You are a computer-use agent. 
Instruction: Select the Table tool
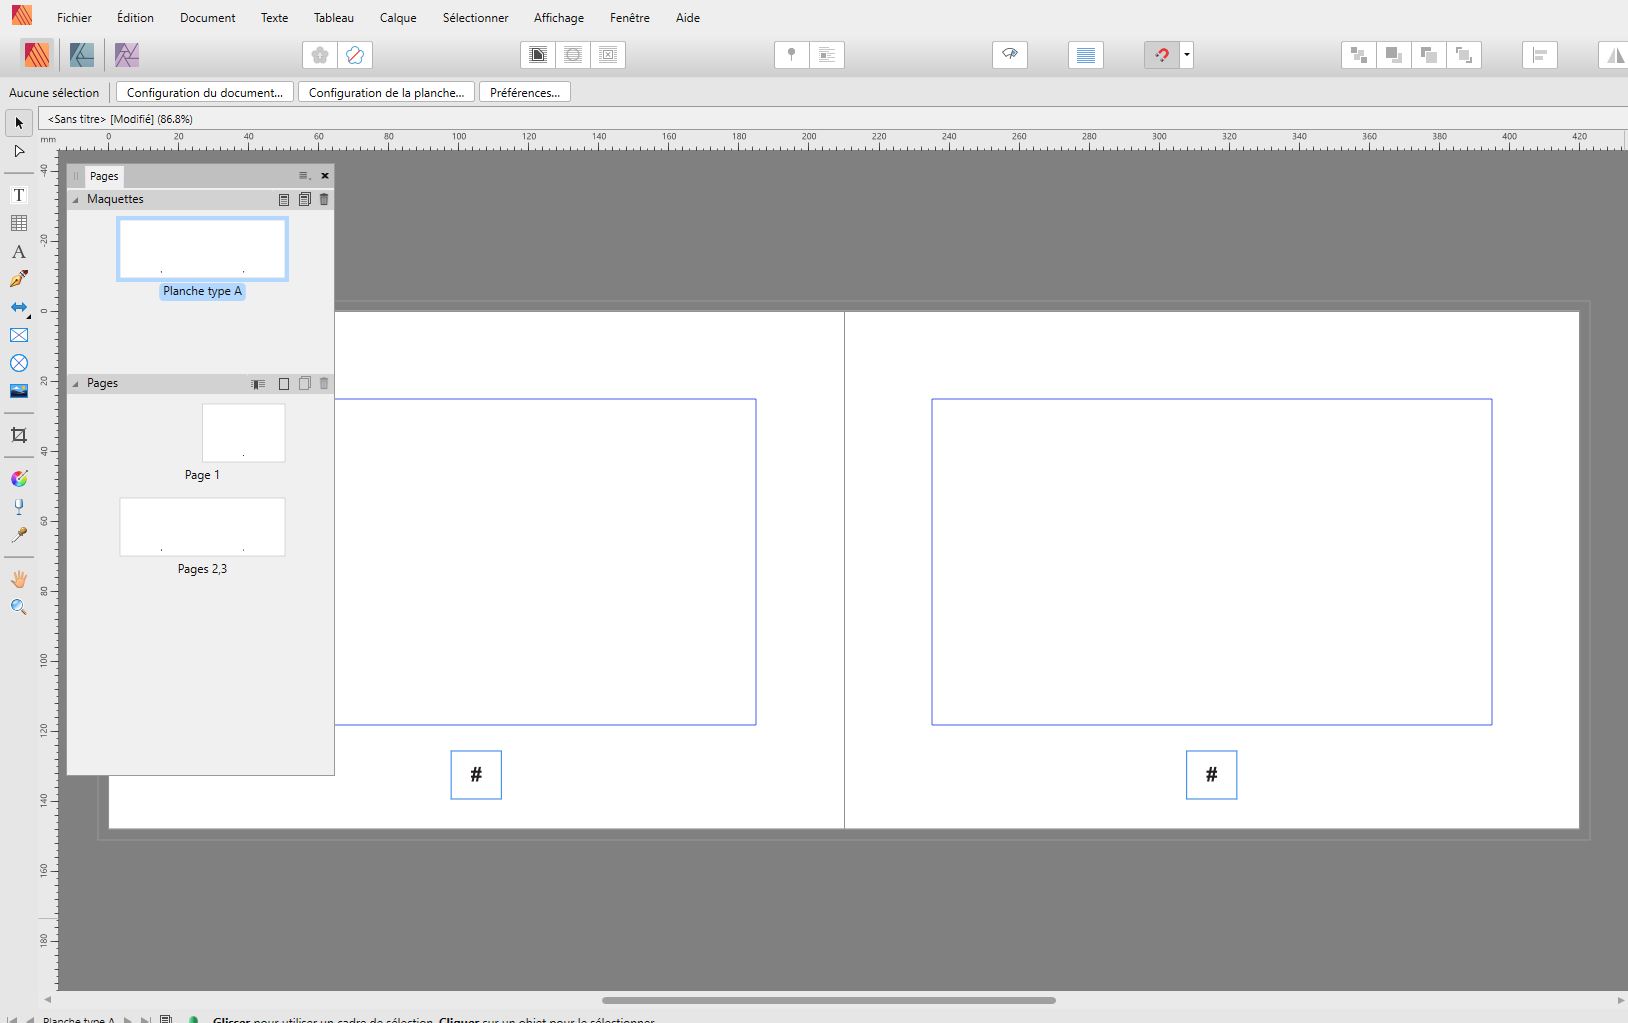click(19, 223)
